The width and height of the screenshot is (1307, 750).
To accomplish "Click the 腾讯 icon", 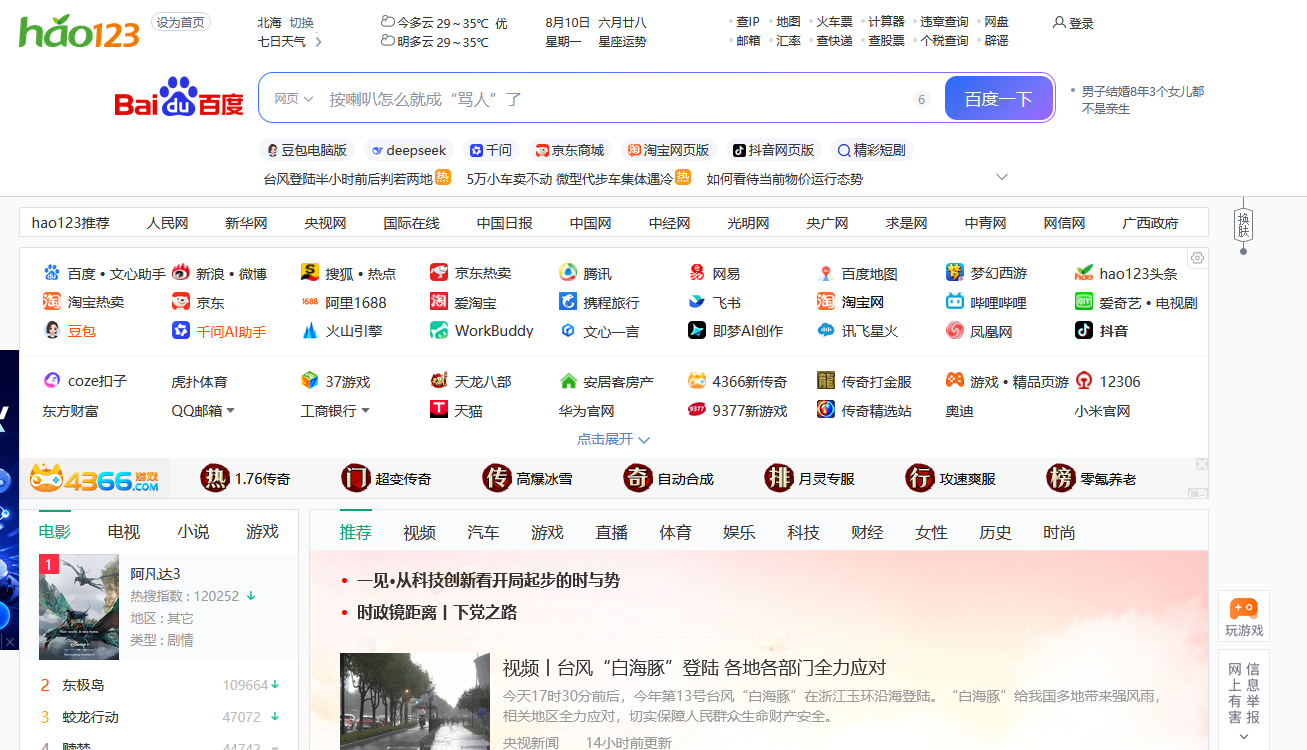I will [568, 273].
